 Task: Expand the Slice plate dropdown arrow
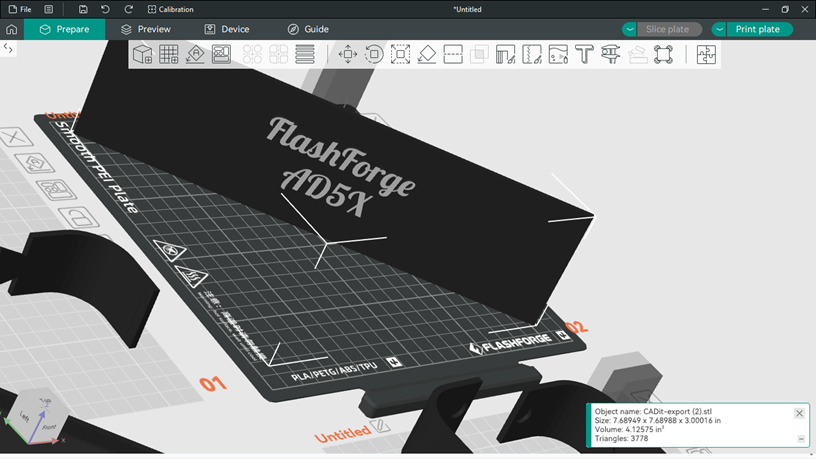coord(629,29)
